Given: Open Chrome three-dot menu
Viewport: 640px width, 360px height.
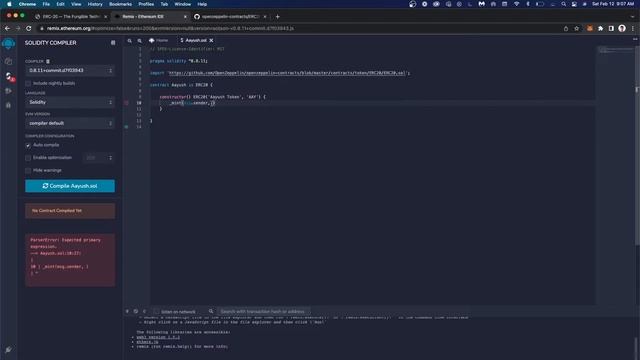Looking at the screenshot, I should (633, 28).
